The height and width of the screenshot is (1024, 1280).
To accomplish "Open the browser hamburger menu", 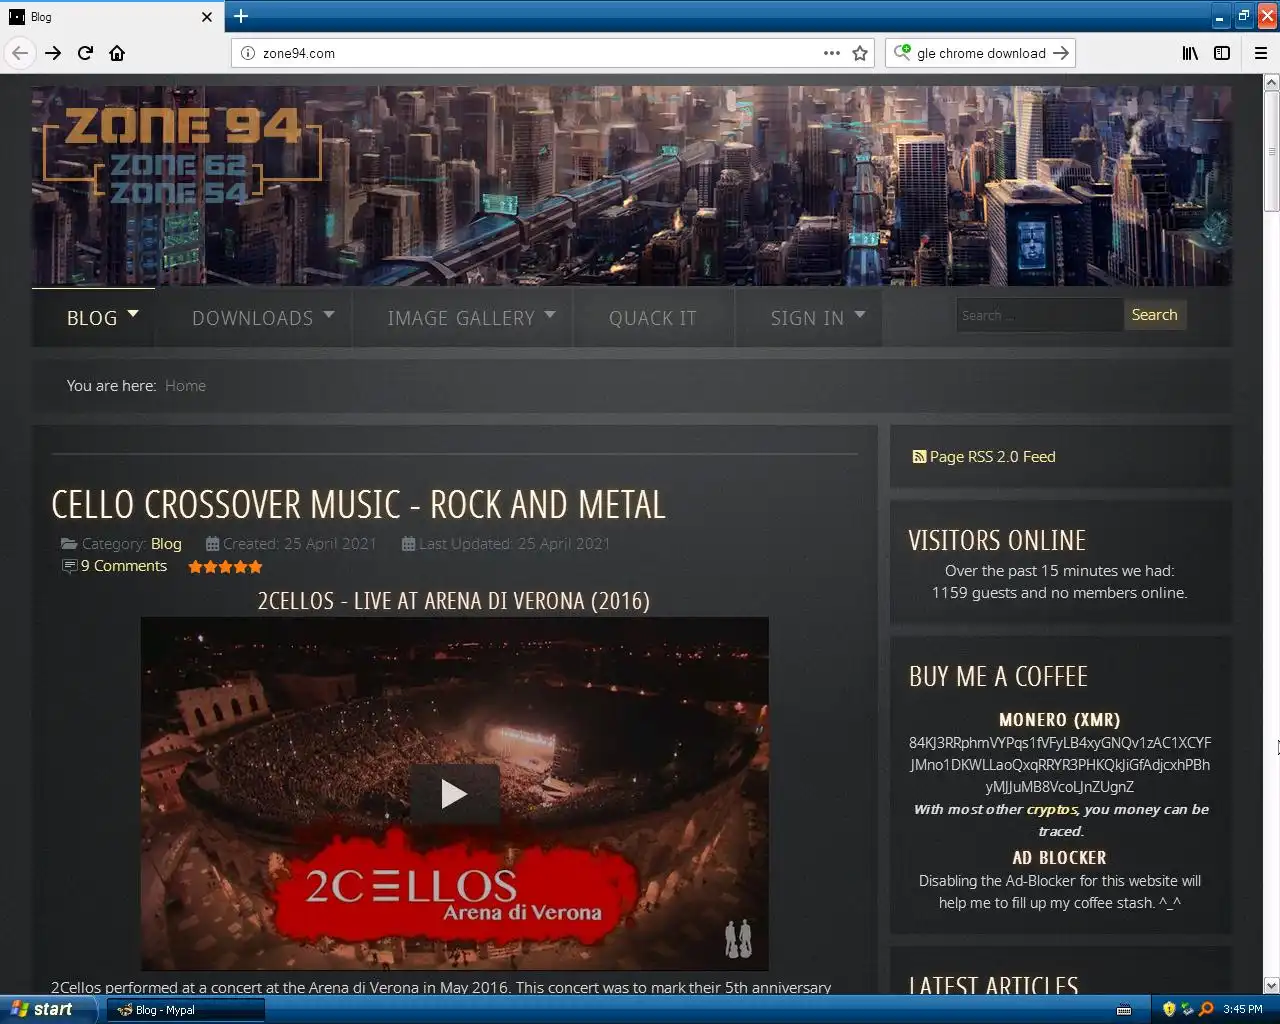I will pos(1261,53).
